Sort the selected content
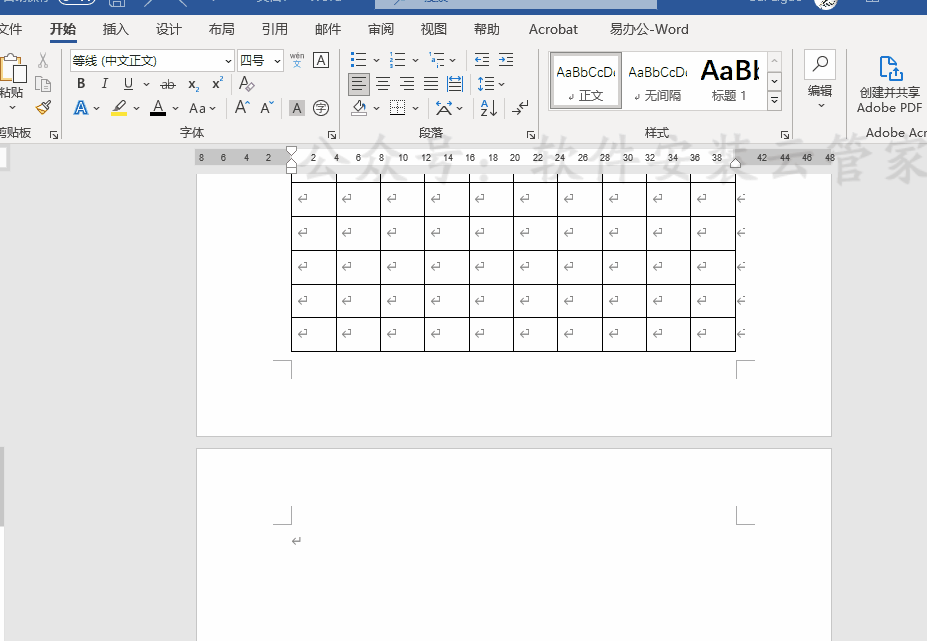 (x=489, y=108)
